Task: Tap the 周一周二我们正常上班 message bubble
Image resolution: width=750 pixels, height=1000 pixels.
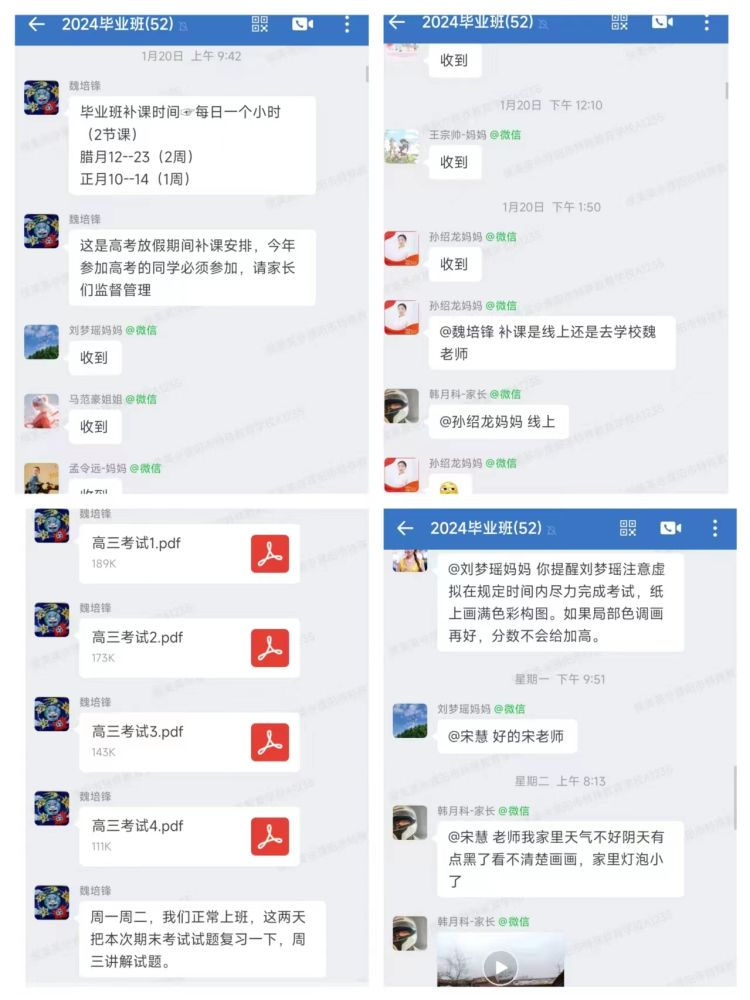Action: pyautogui.click(x=202, y=939)
